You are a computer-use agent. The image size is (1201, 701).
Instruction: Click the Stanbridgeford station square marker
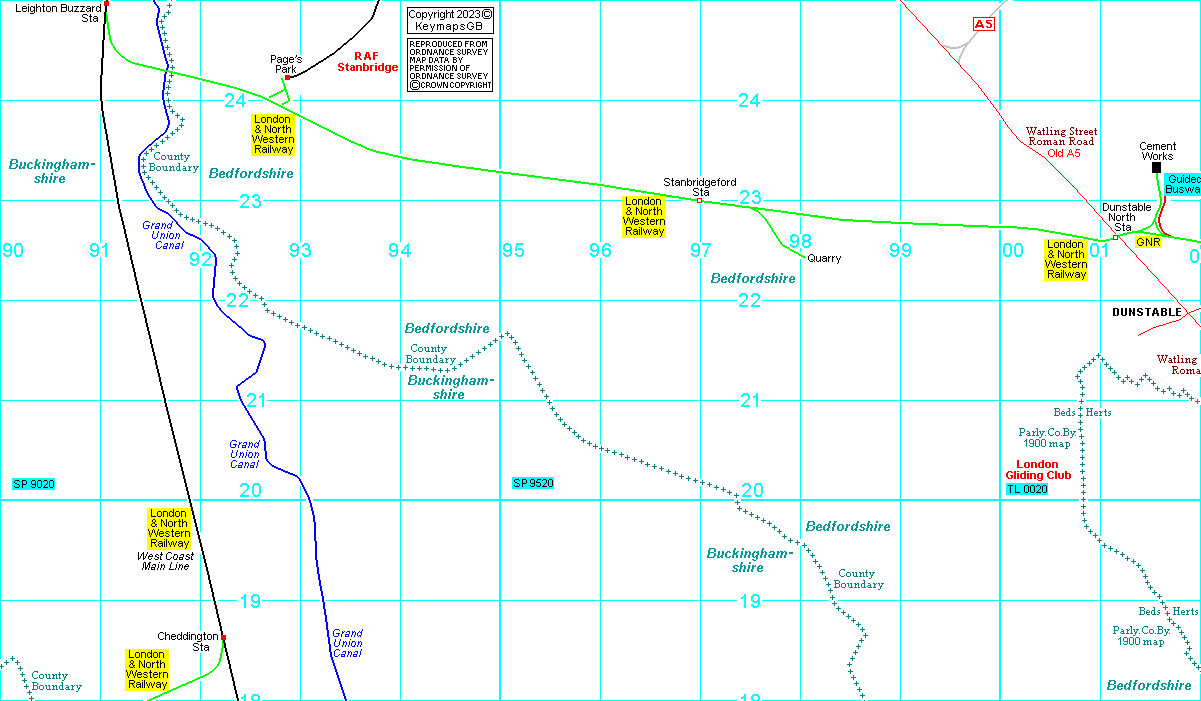pyautogui.click(x=699, y=201)
